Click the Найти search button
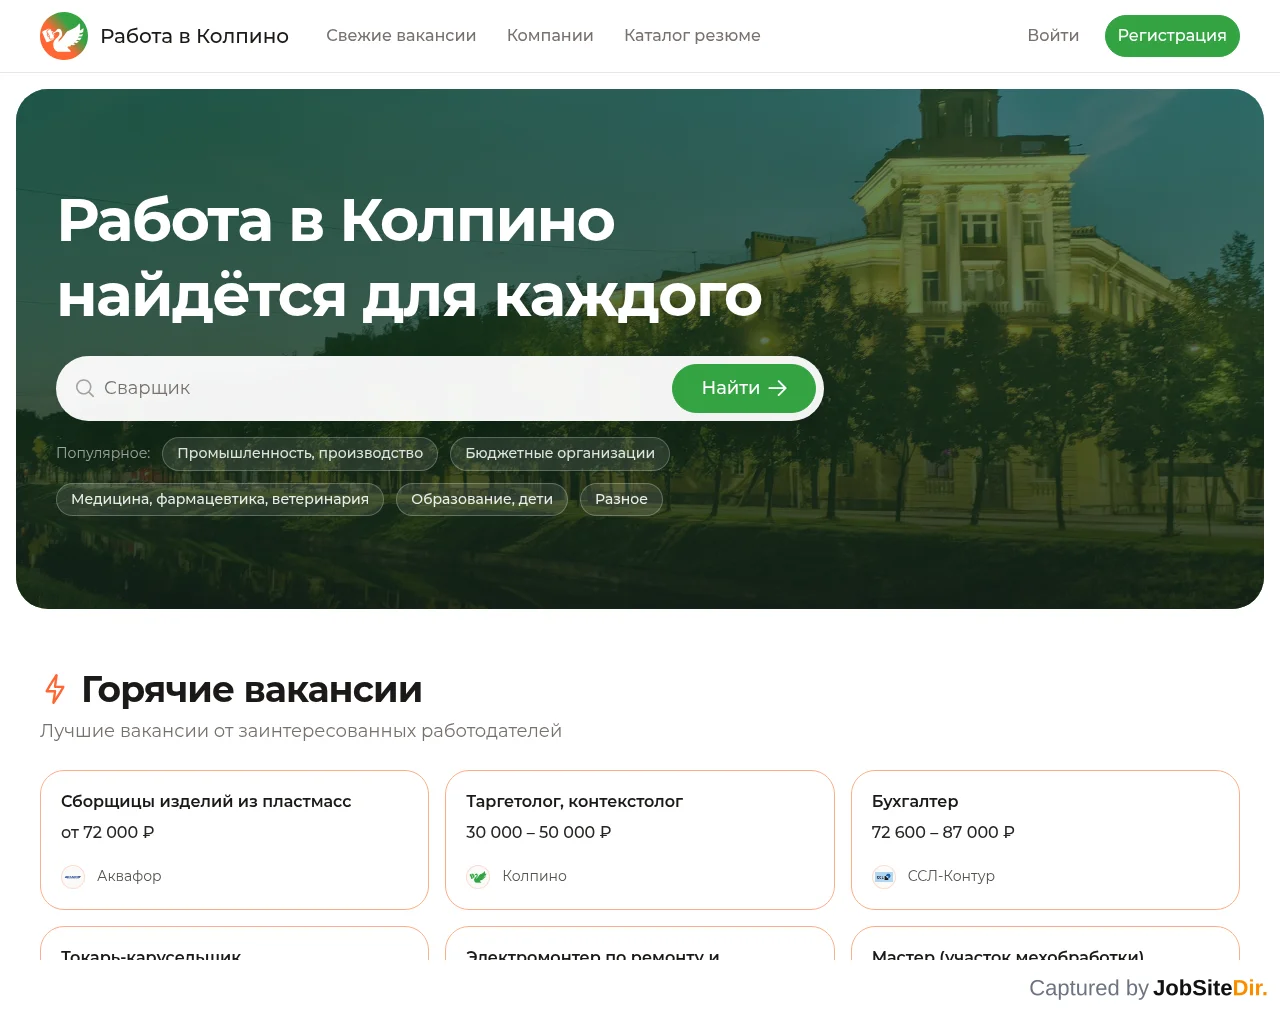 point(744,388)
